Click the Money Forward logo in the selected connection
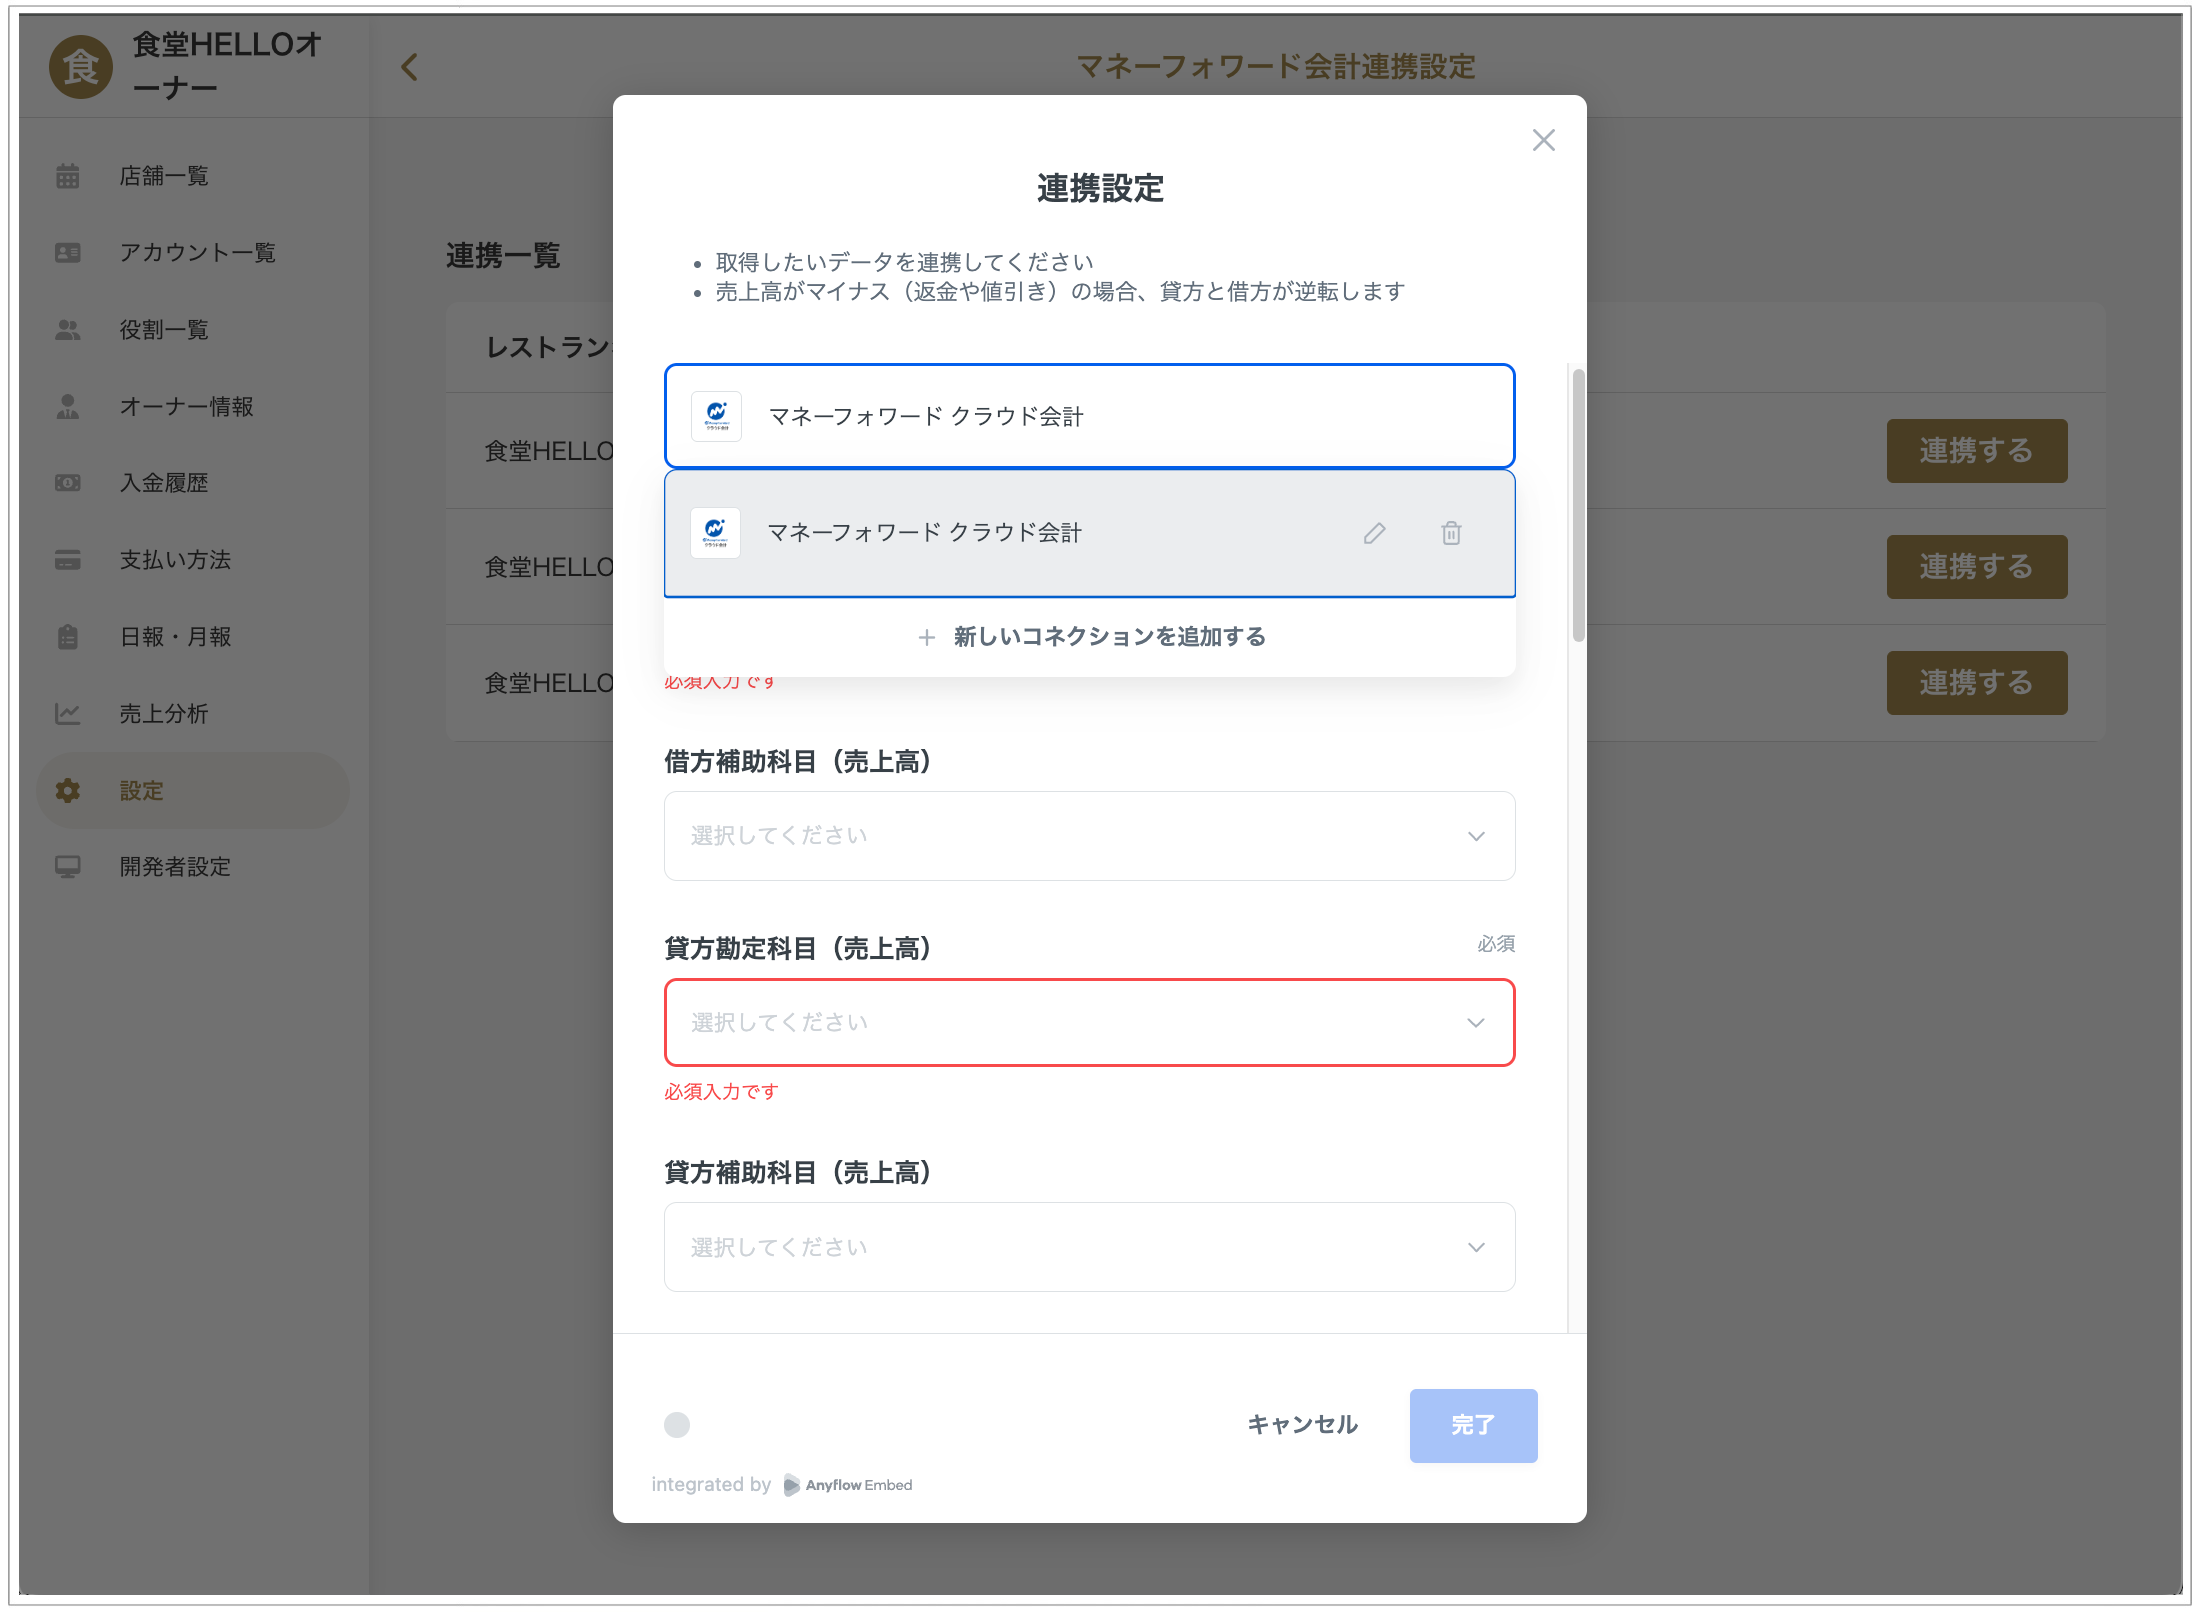This screenshot has height=1612, width=2198. (716, 416)
